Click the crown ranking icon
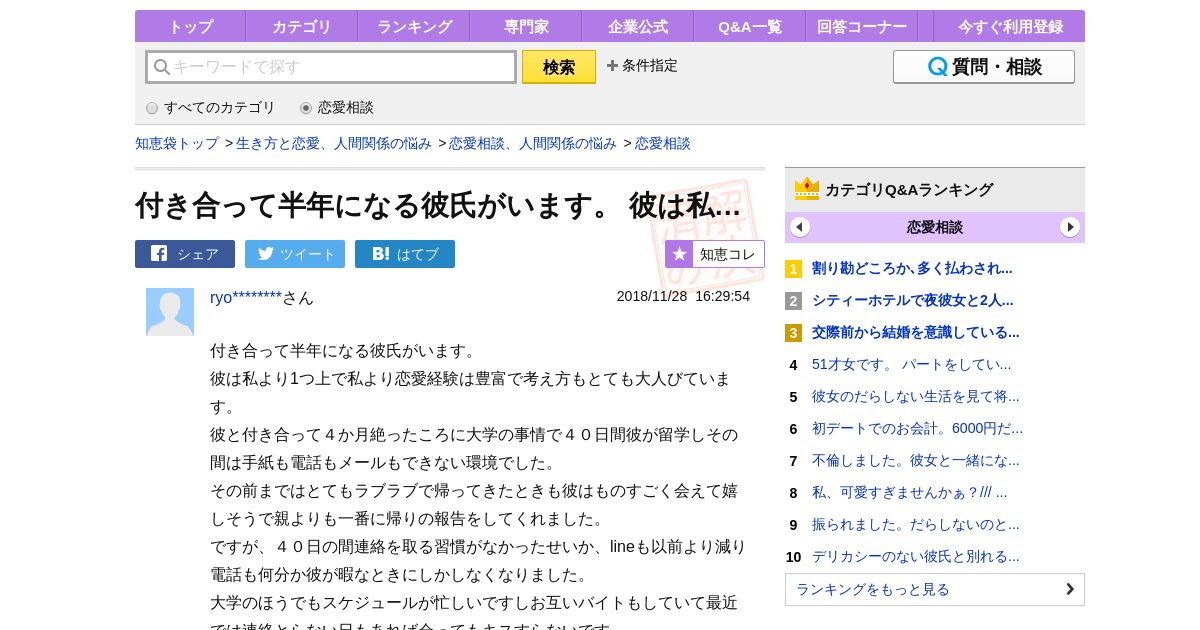The height and width of the screenshot is (630, 1200). pos(807,189)
